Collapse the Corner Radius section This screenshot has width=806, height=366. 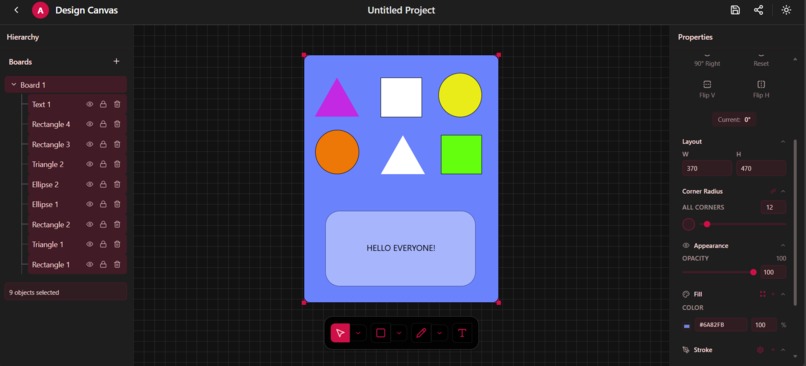click(783, 191)
